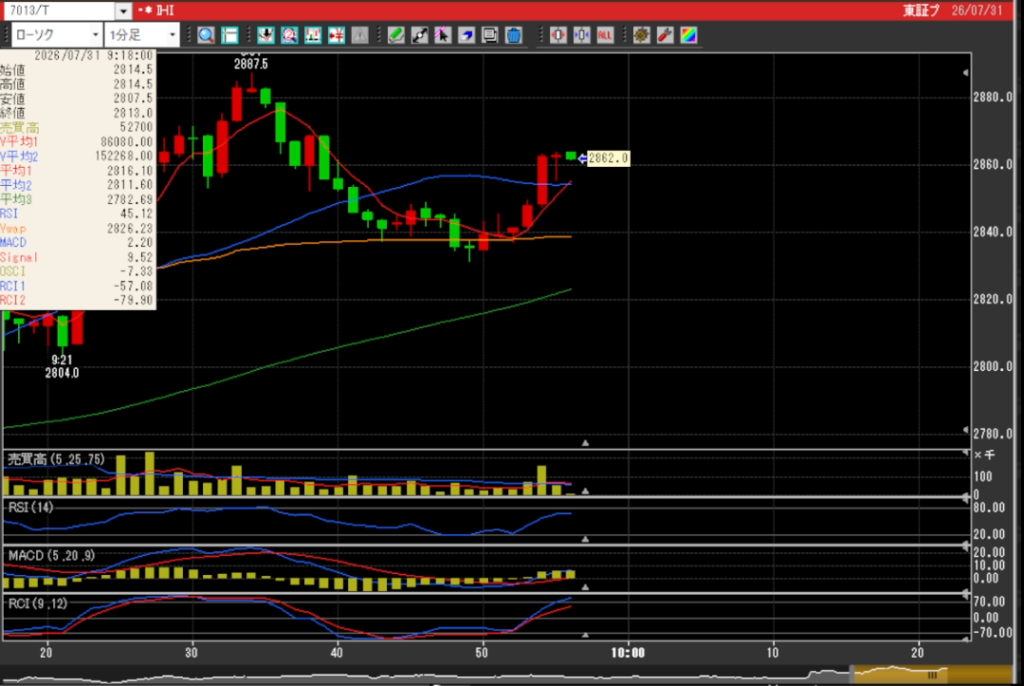Image resolution: width=1024 pixels, height=686 pixels.
Task: Click the RCI2 -79.90 row in data panel
Action: pos(77,301)
